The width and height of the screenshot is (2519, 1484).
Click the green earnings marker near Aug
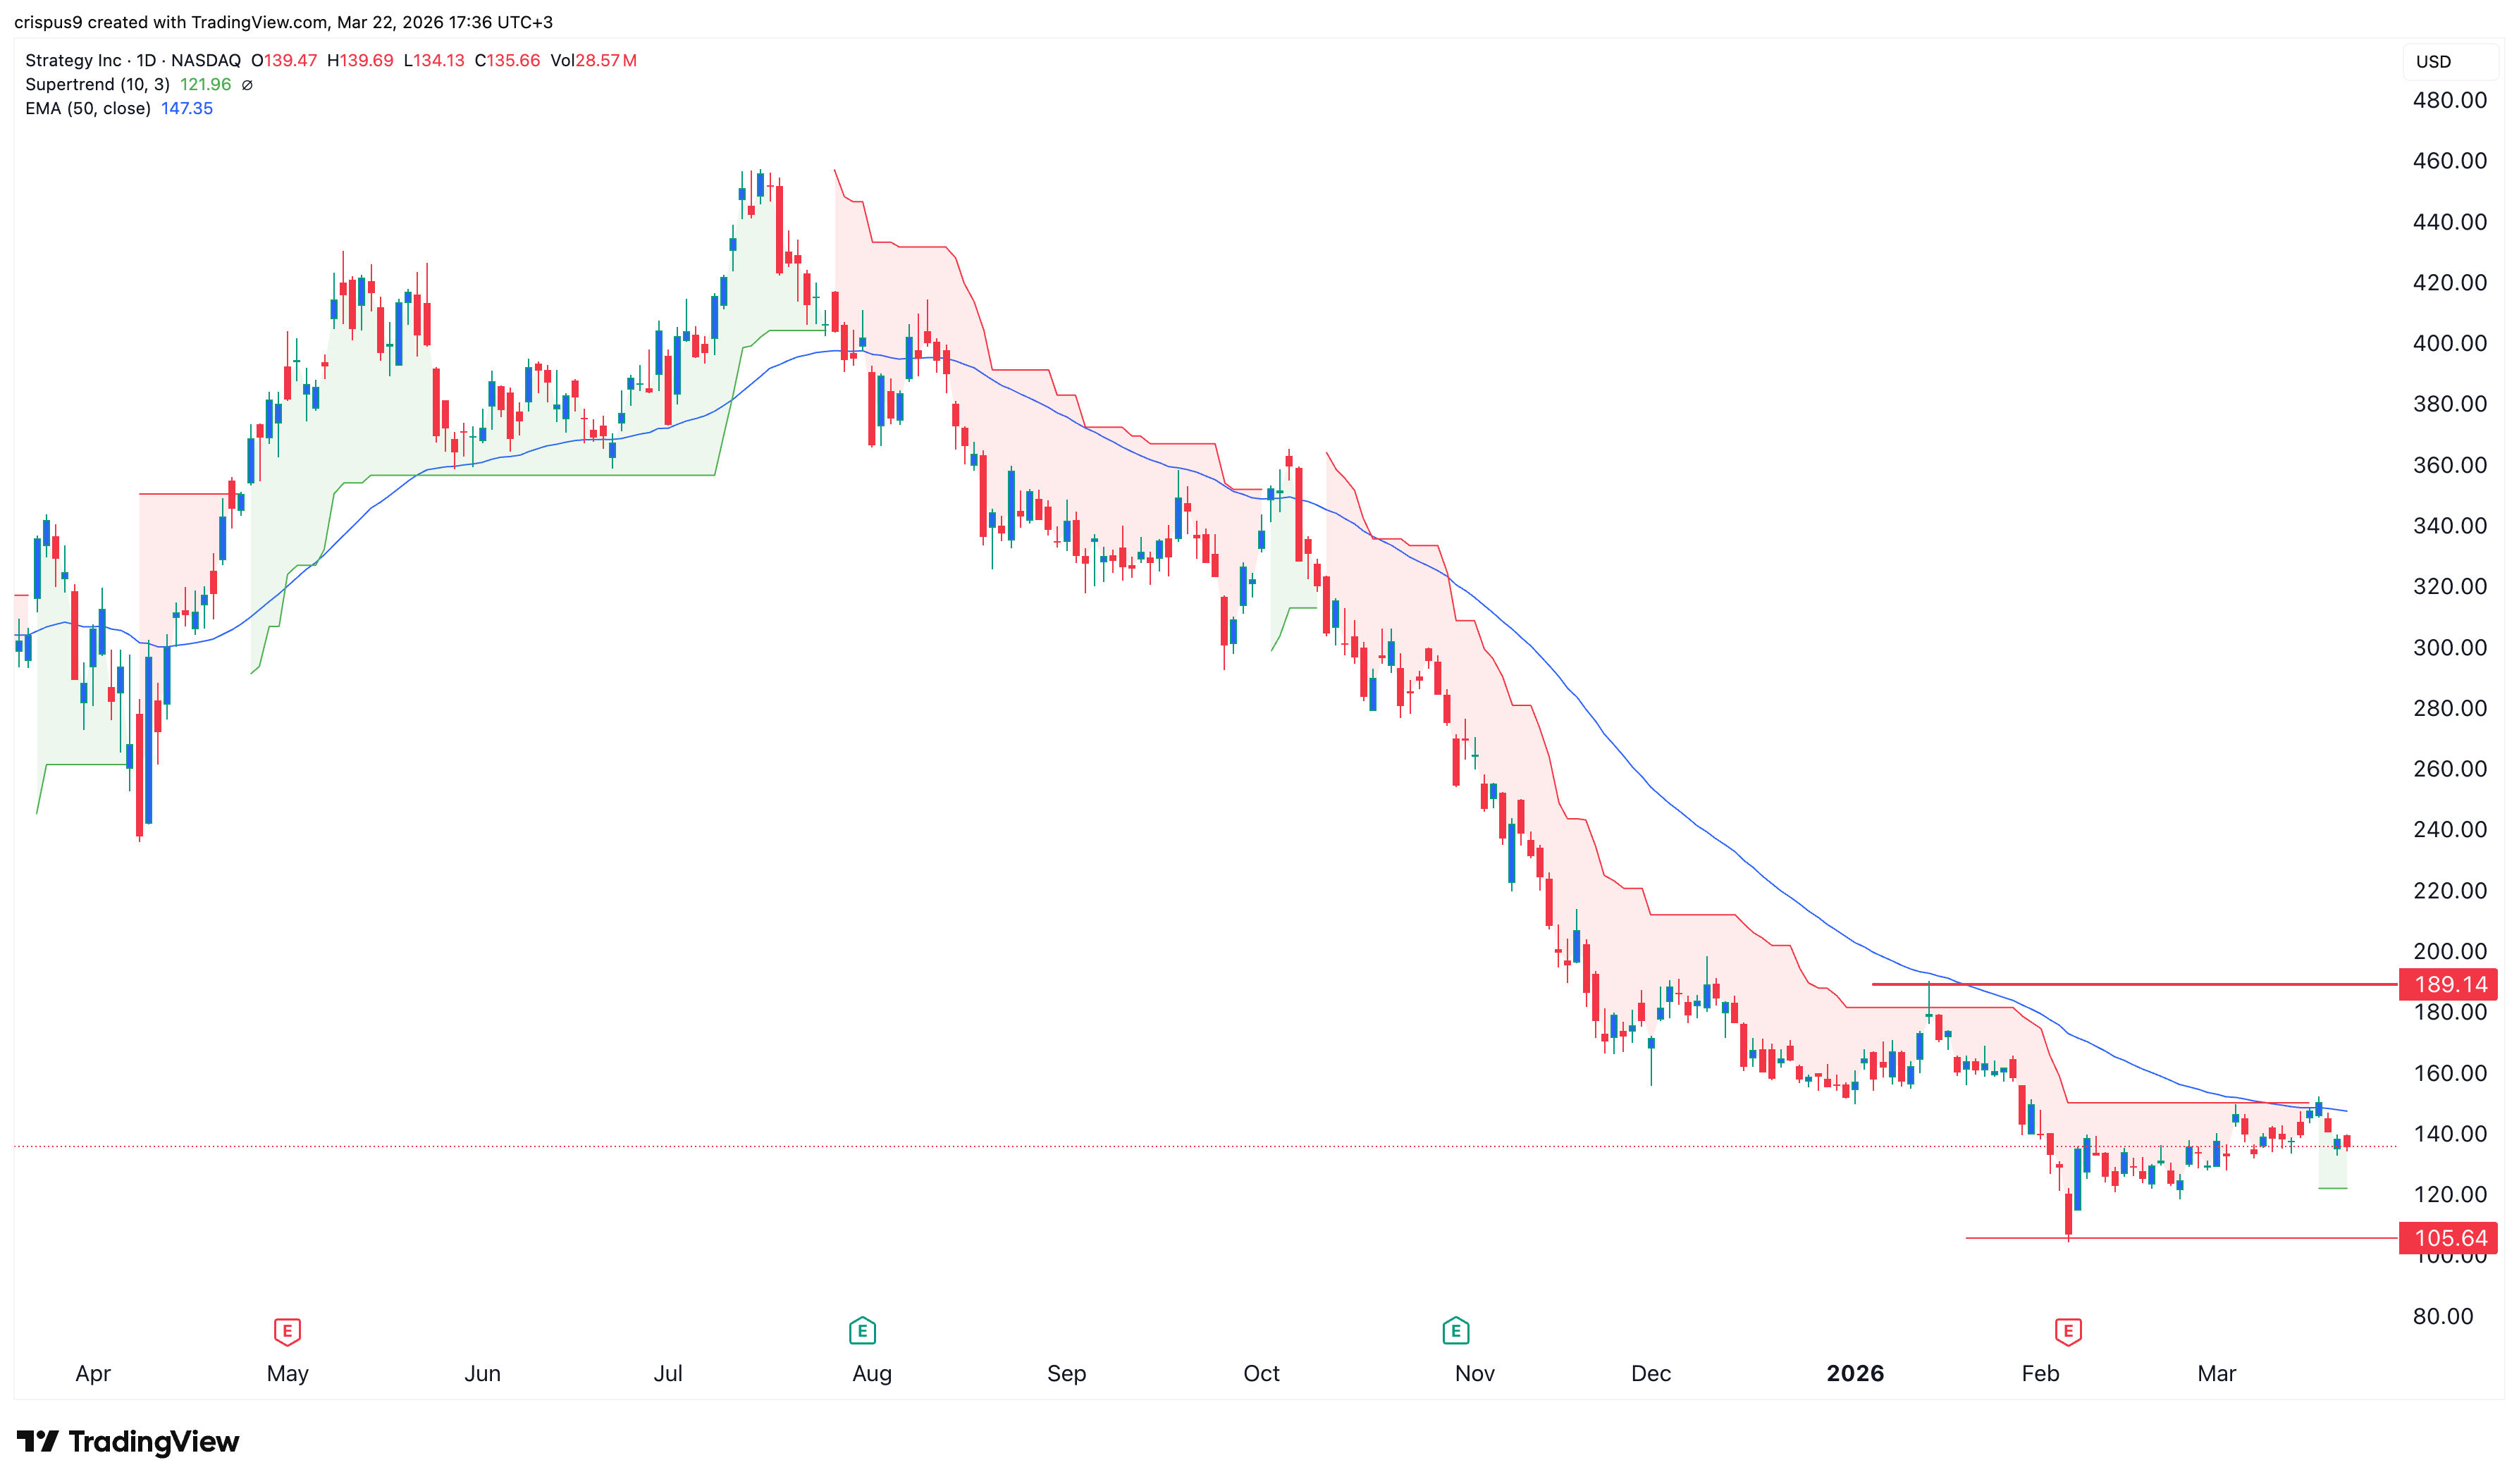point(862,1331)
